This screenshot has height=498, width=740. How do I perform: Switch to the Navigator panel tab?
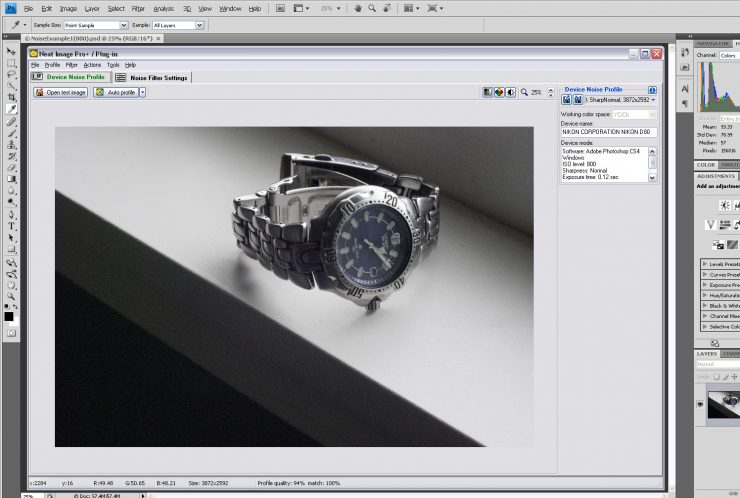pos(713,43)
